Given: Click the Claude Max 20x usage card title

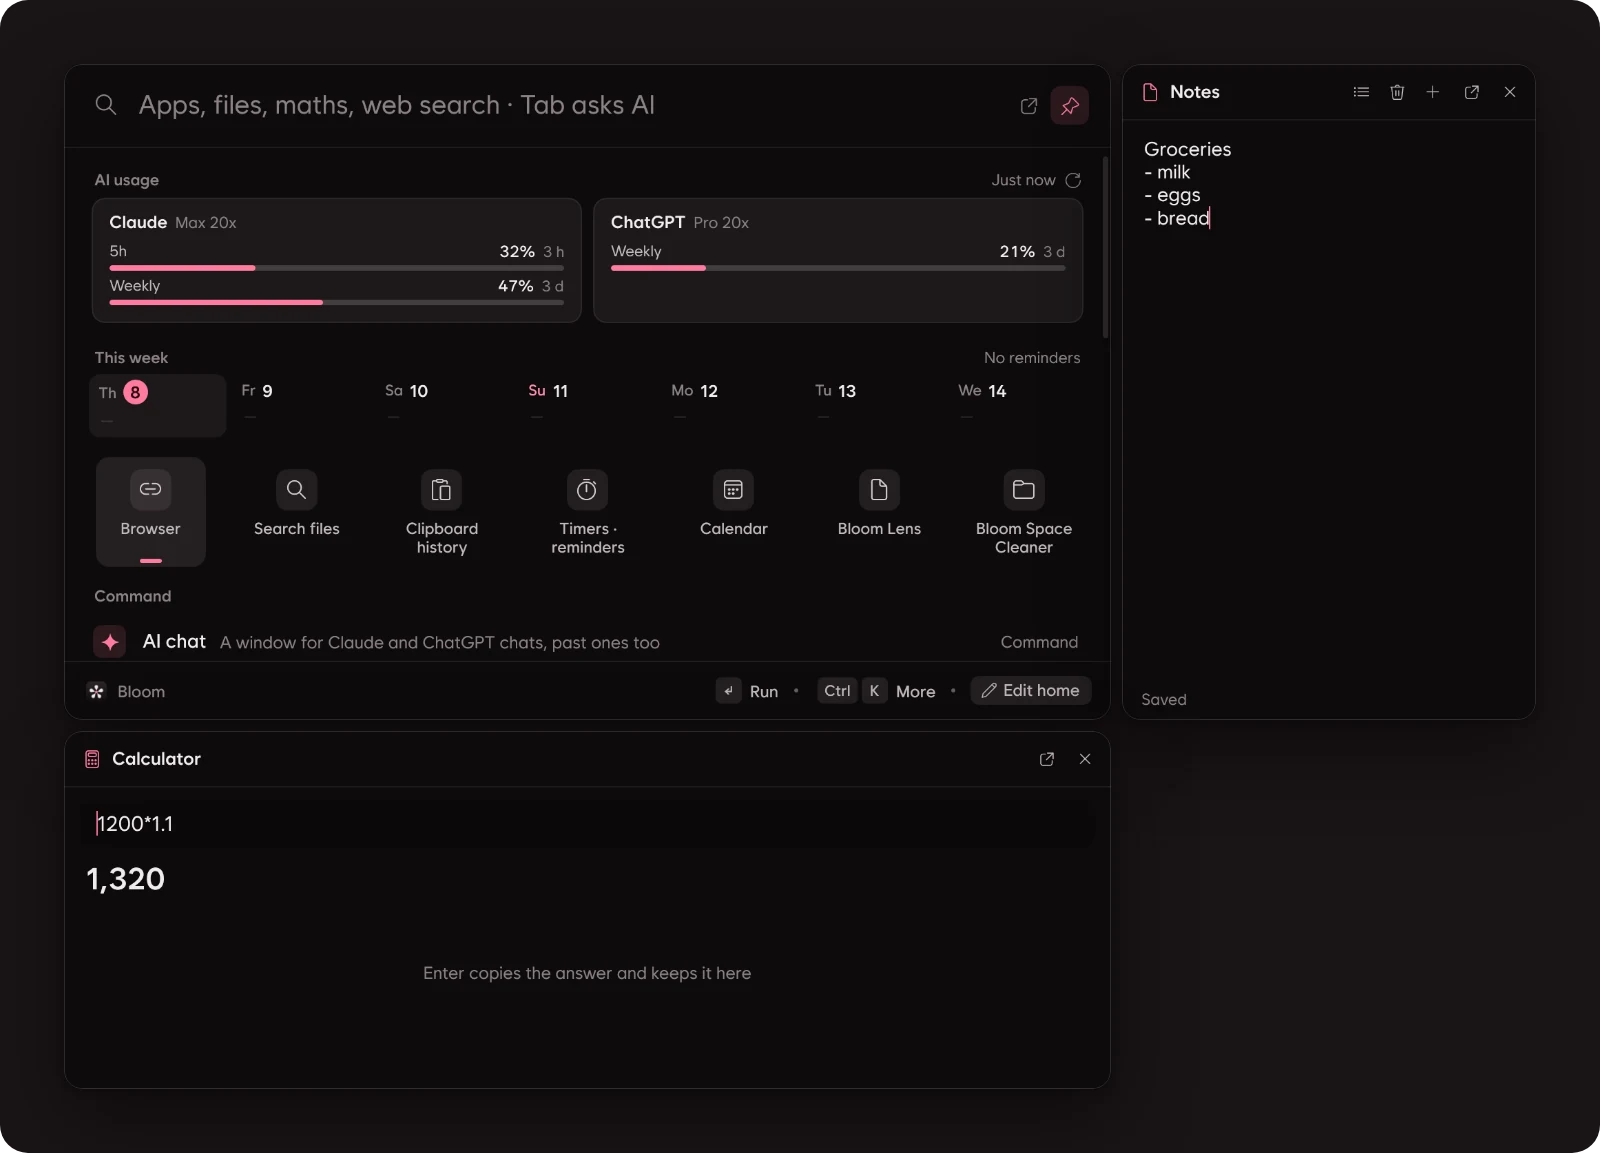Looking at the screenshot, I should (173, 222).
